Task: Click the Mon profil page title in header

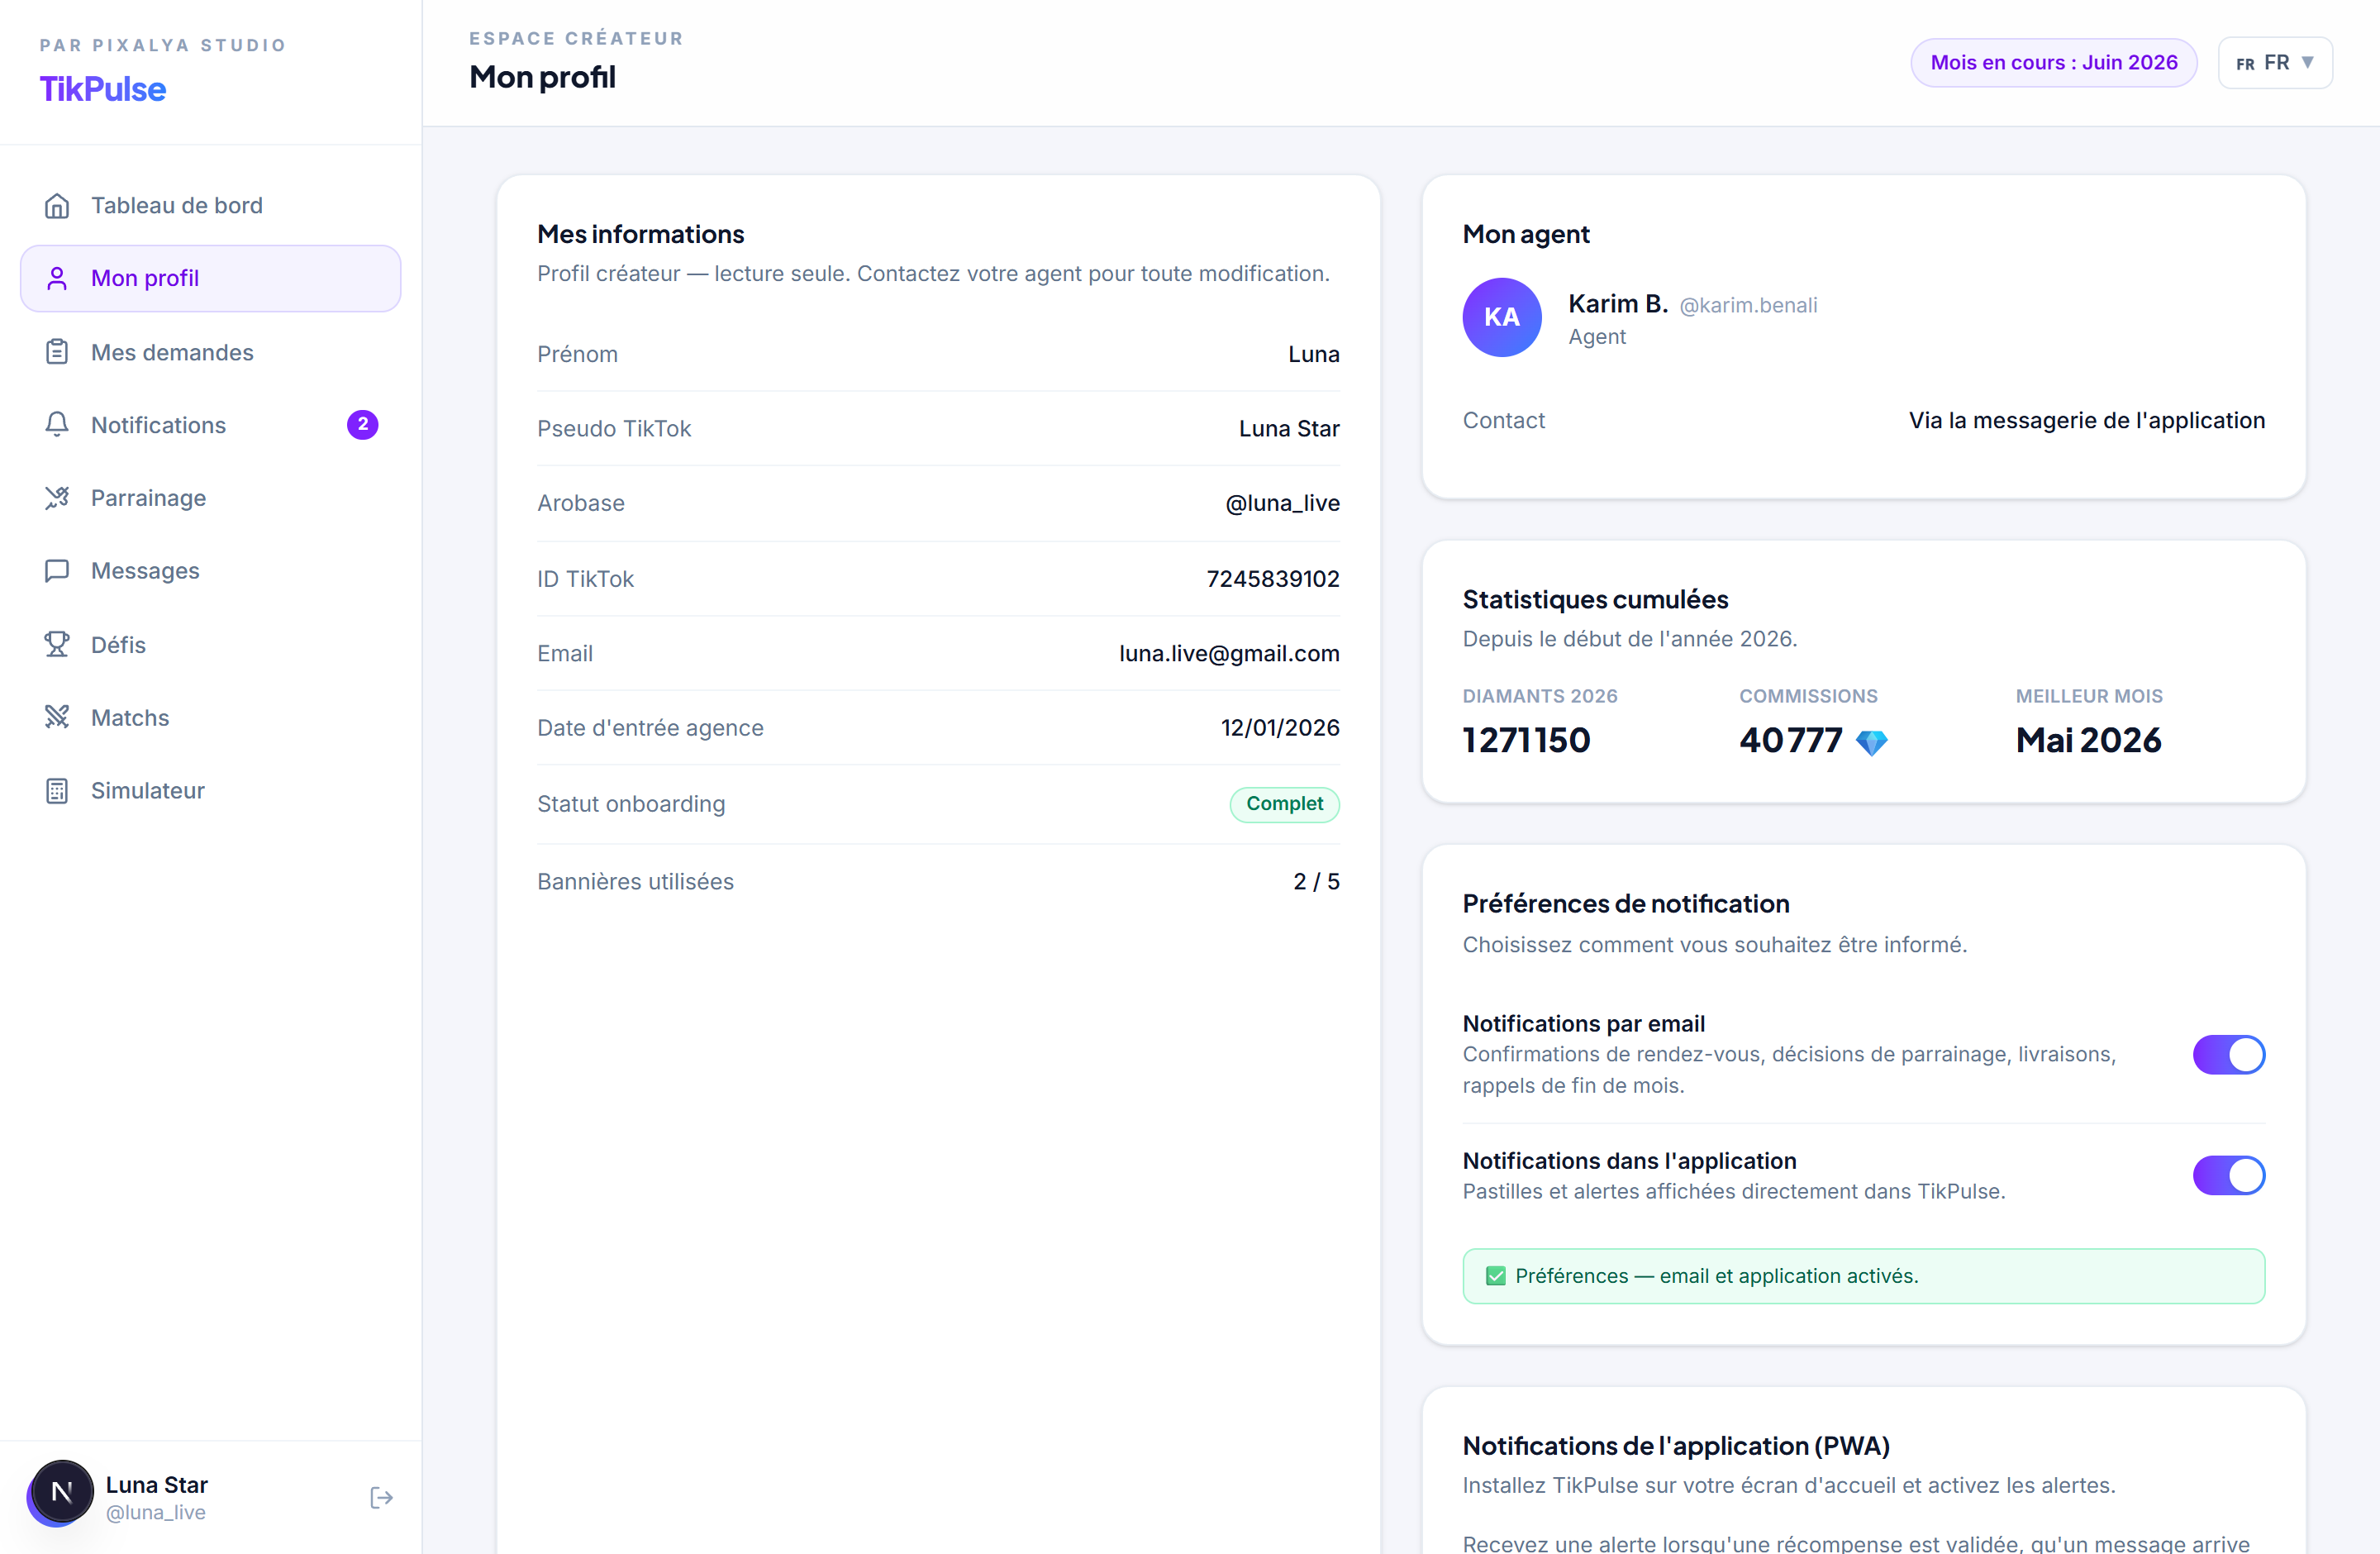Action: pyautogui.click(x=542, y=77)
